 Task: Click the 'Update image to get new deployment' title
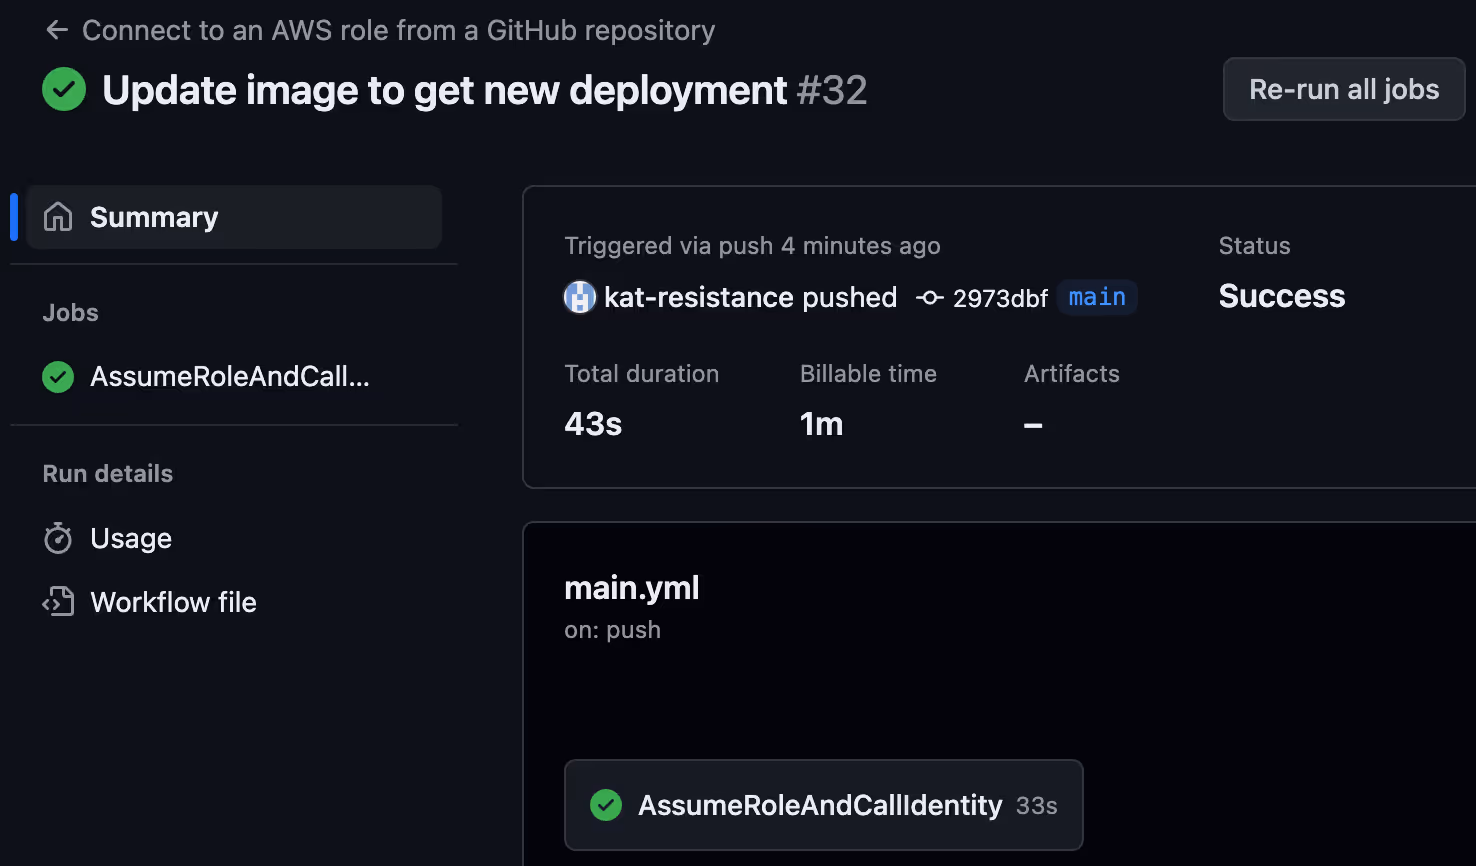tap(445, 90)
